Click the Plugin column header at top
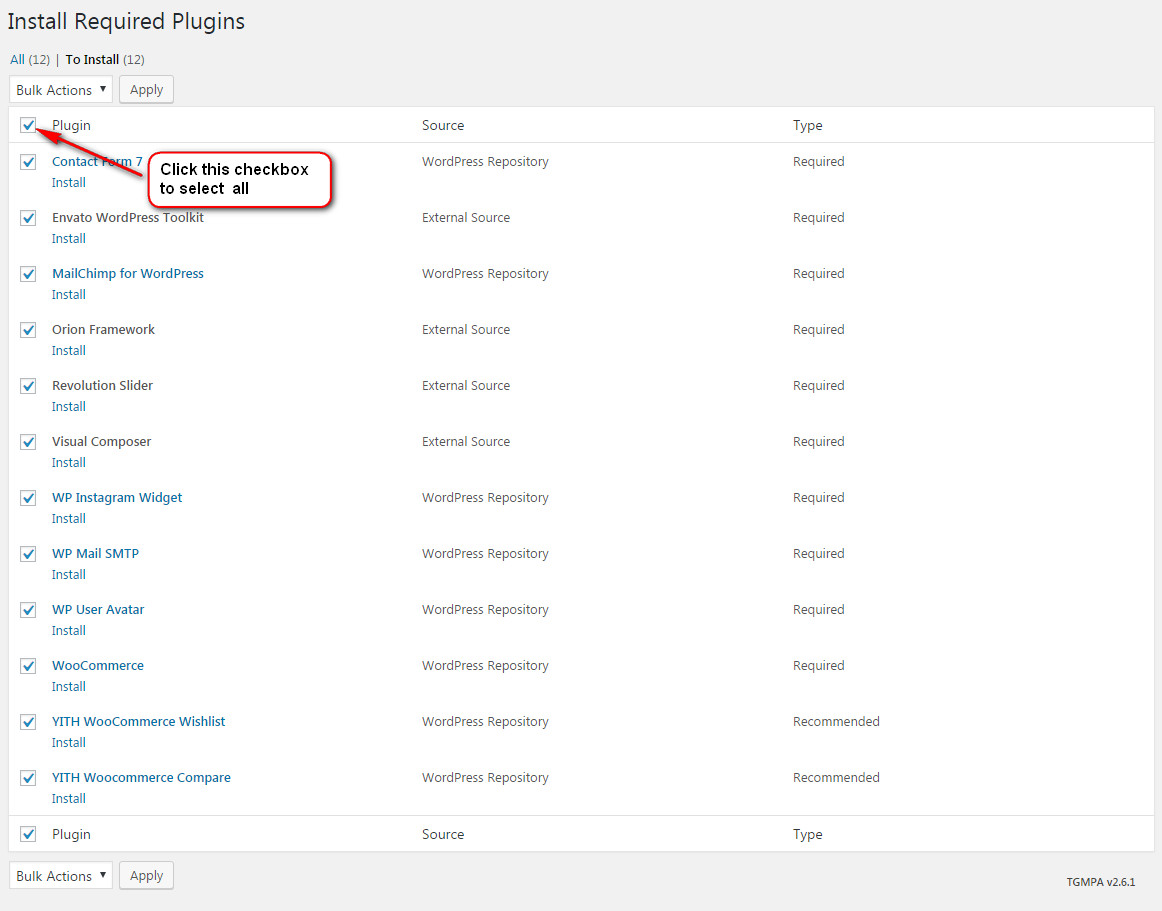The height and width of the screenshot is (911, 1162). (x=71, y=125)
